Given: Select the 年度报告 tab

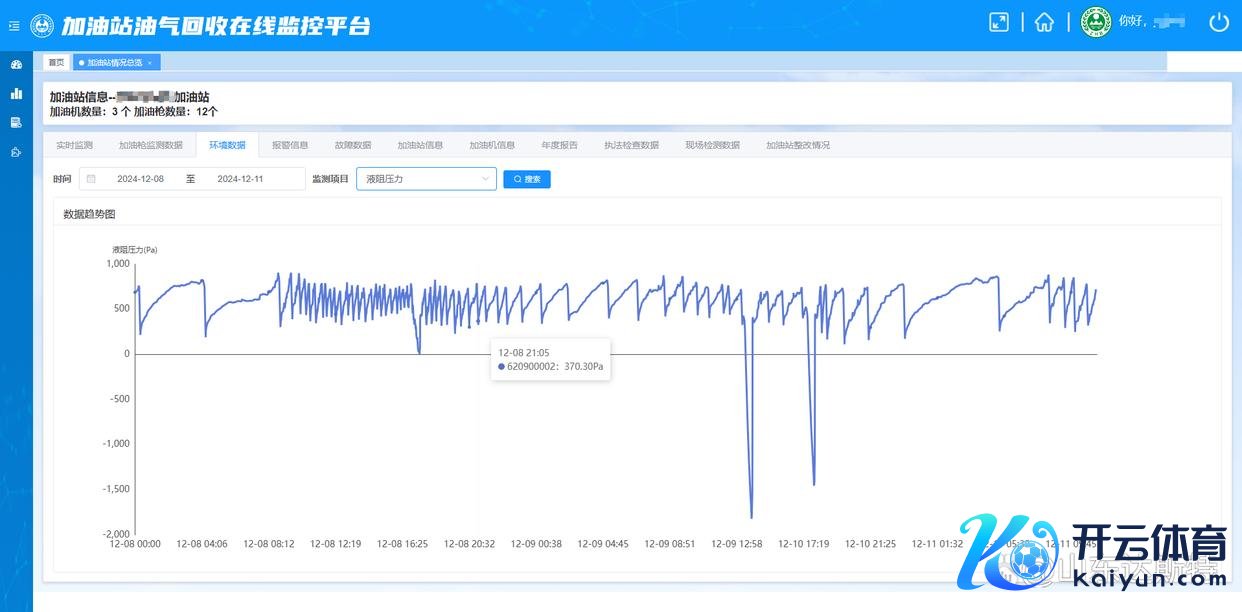Looking at the screenshot, I should click(559, 145).
